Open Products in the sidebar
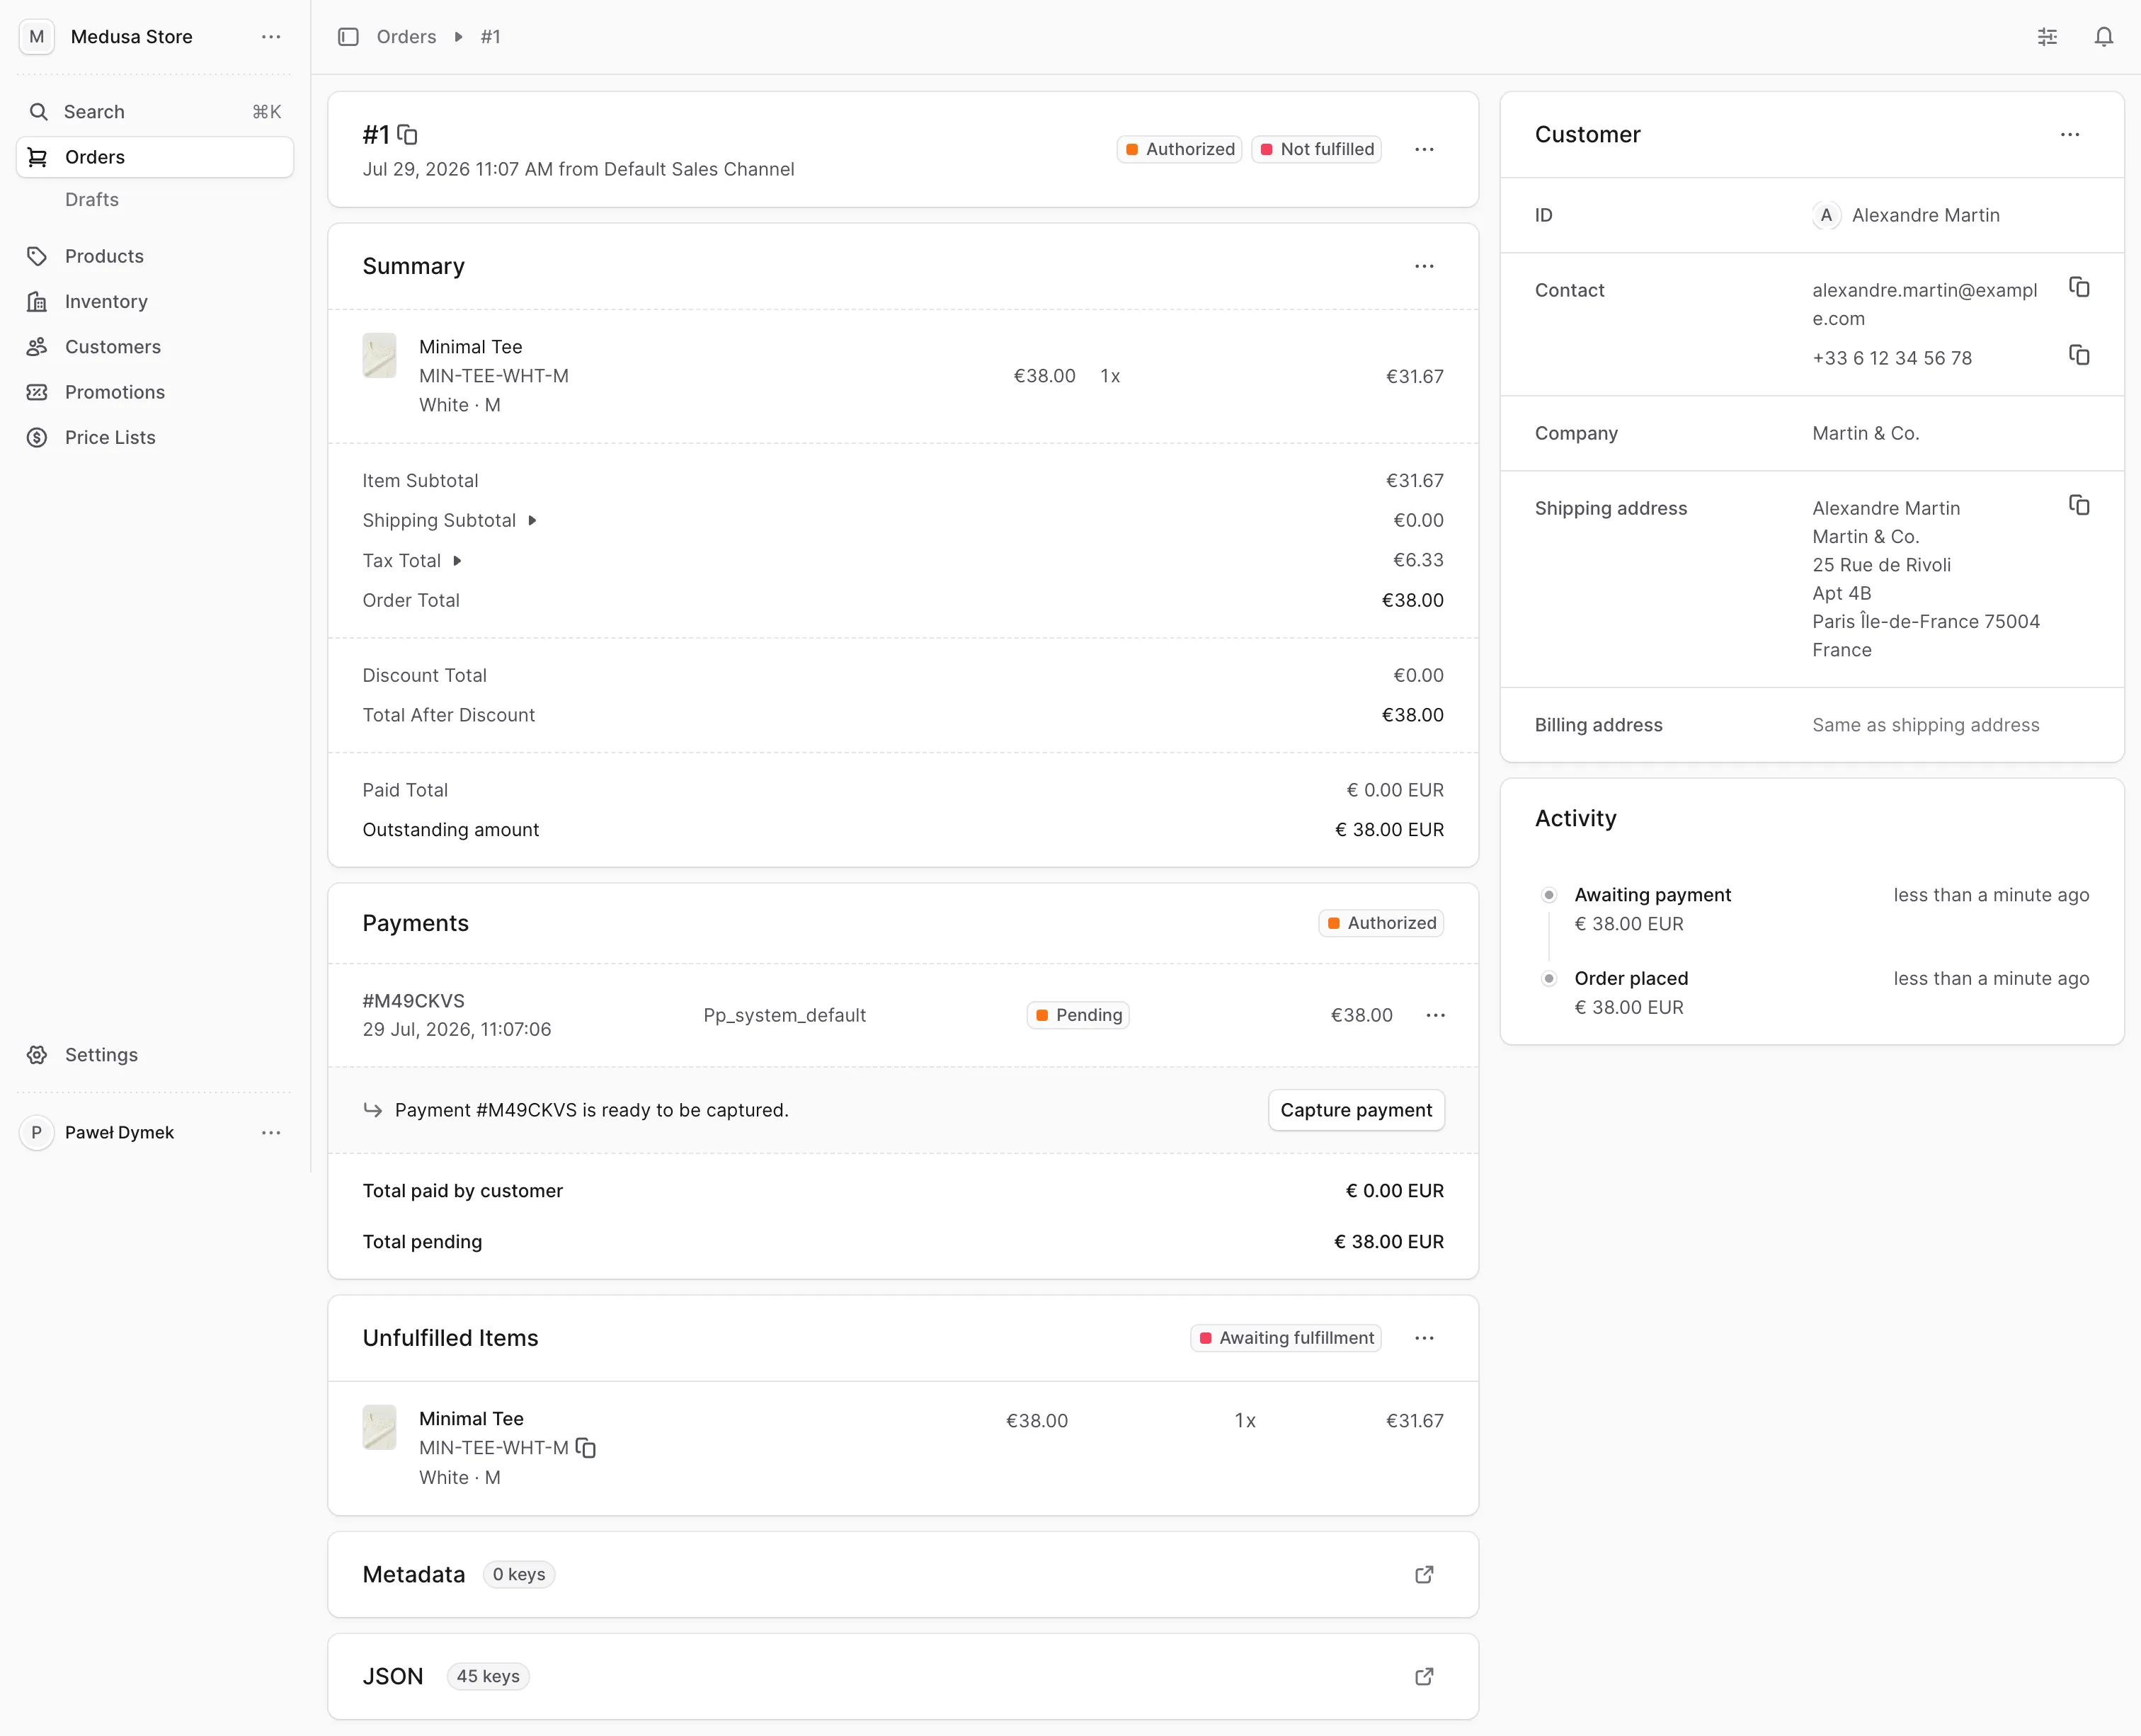2141x1736 pixels. coord(155,257)
